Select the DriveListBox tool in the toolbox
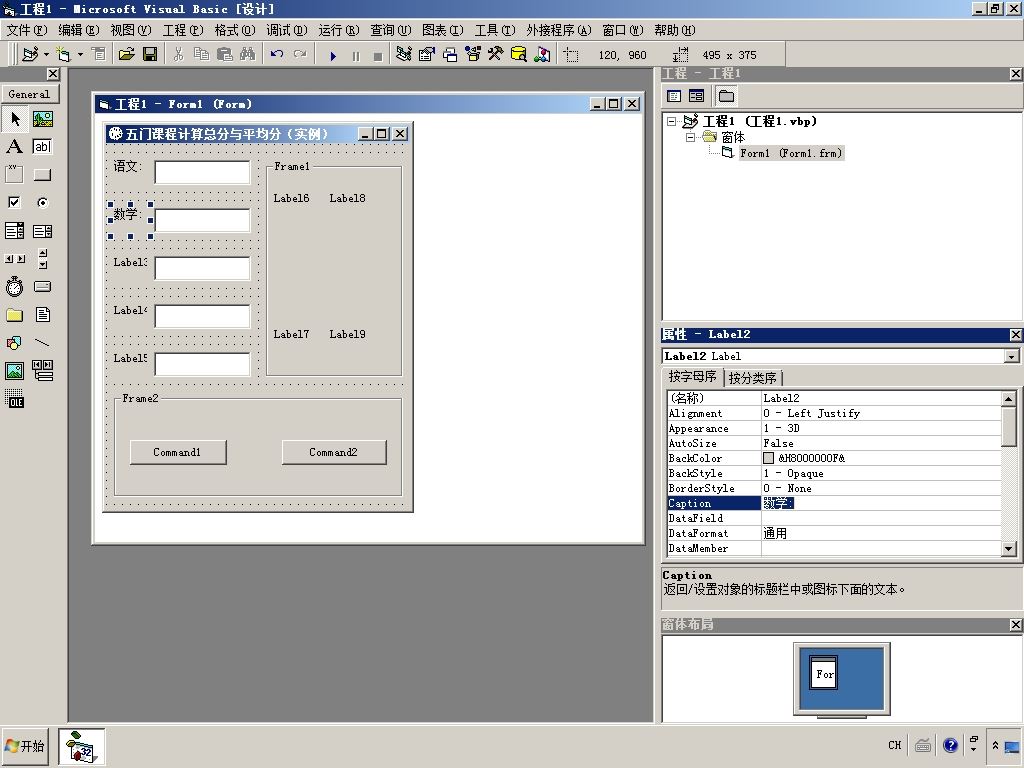Image resolution: width=1024 pixels, height=768 pixels. pyautogui.click(x=42, y=286)
